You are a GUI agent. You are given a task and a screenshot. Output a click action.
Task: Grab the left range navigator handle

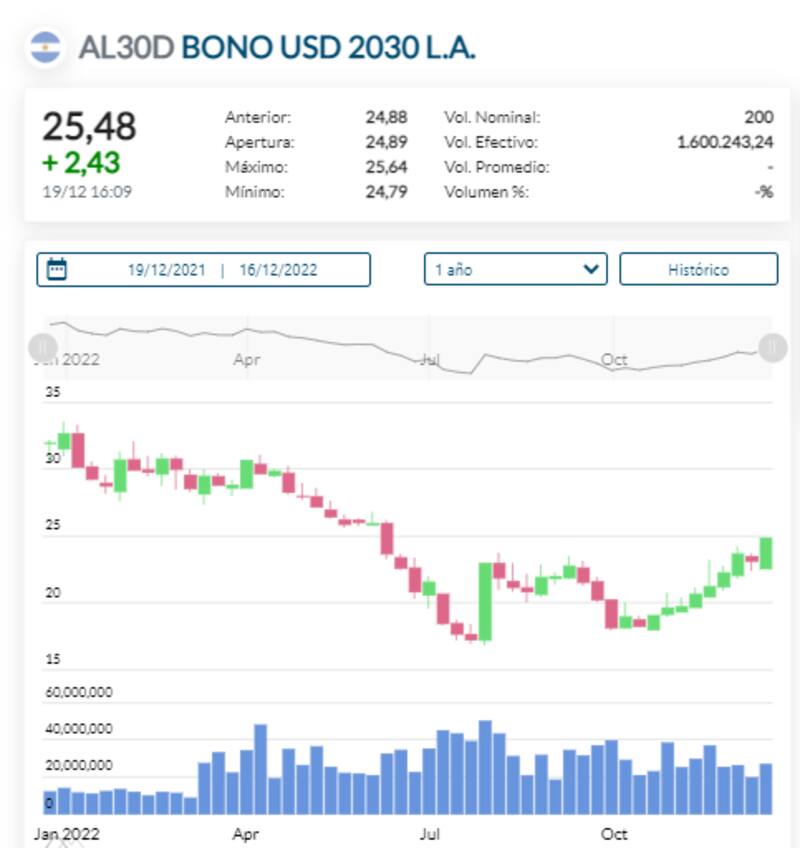[42, 348]
